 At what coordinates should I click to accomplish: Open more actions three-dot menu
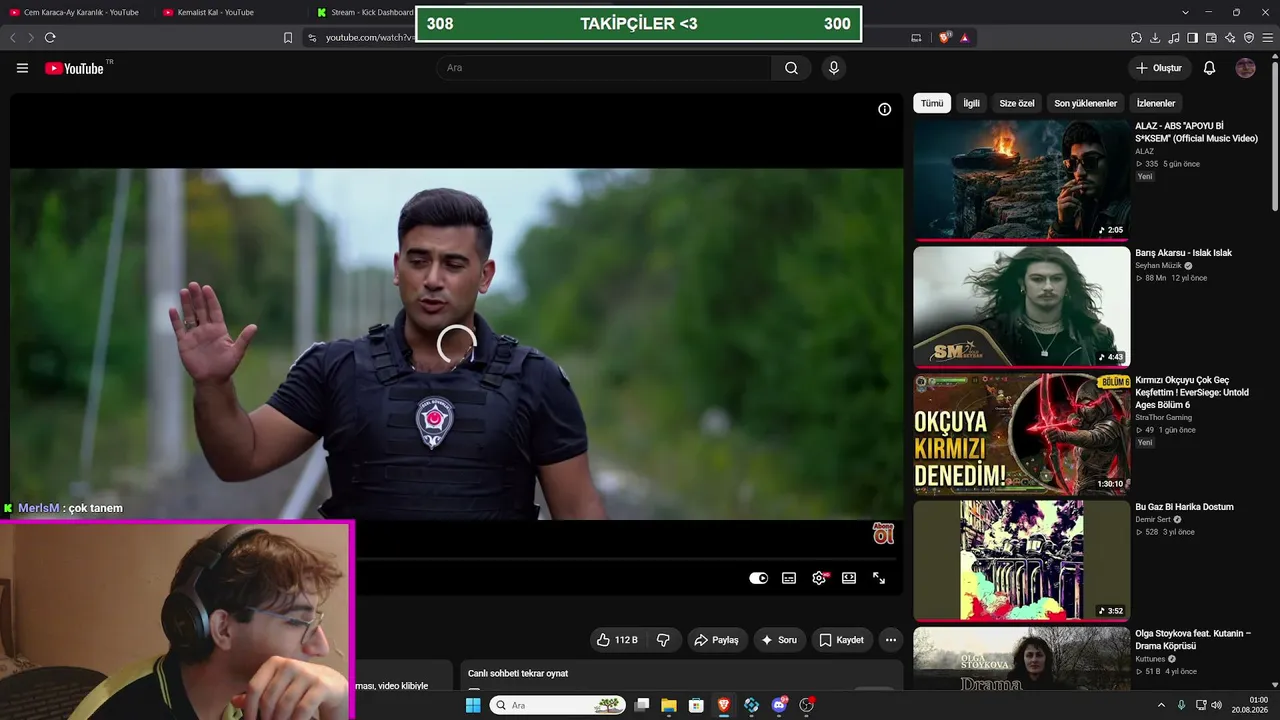(890, 640)
